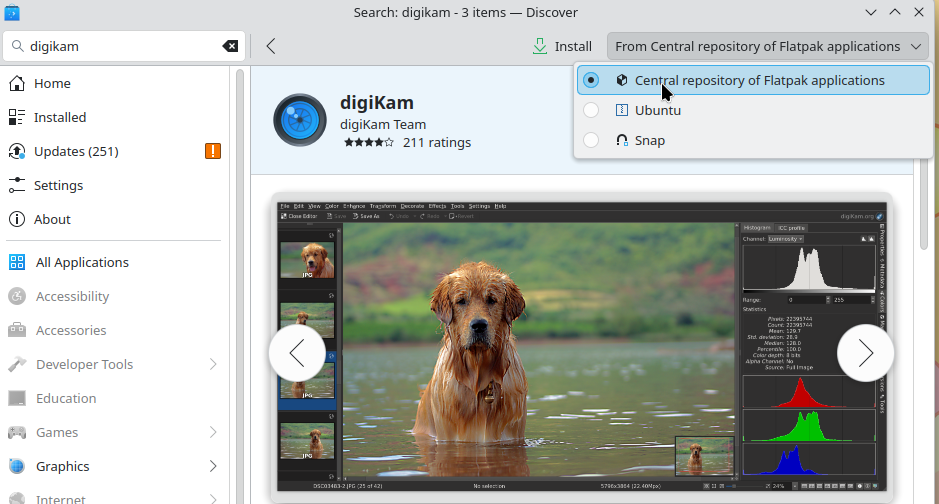Click the star rating display
The image size is (939, 504).
tap(368, 142)
